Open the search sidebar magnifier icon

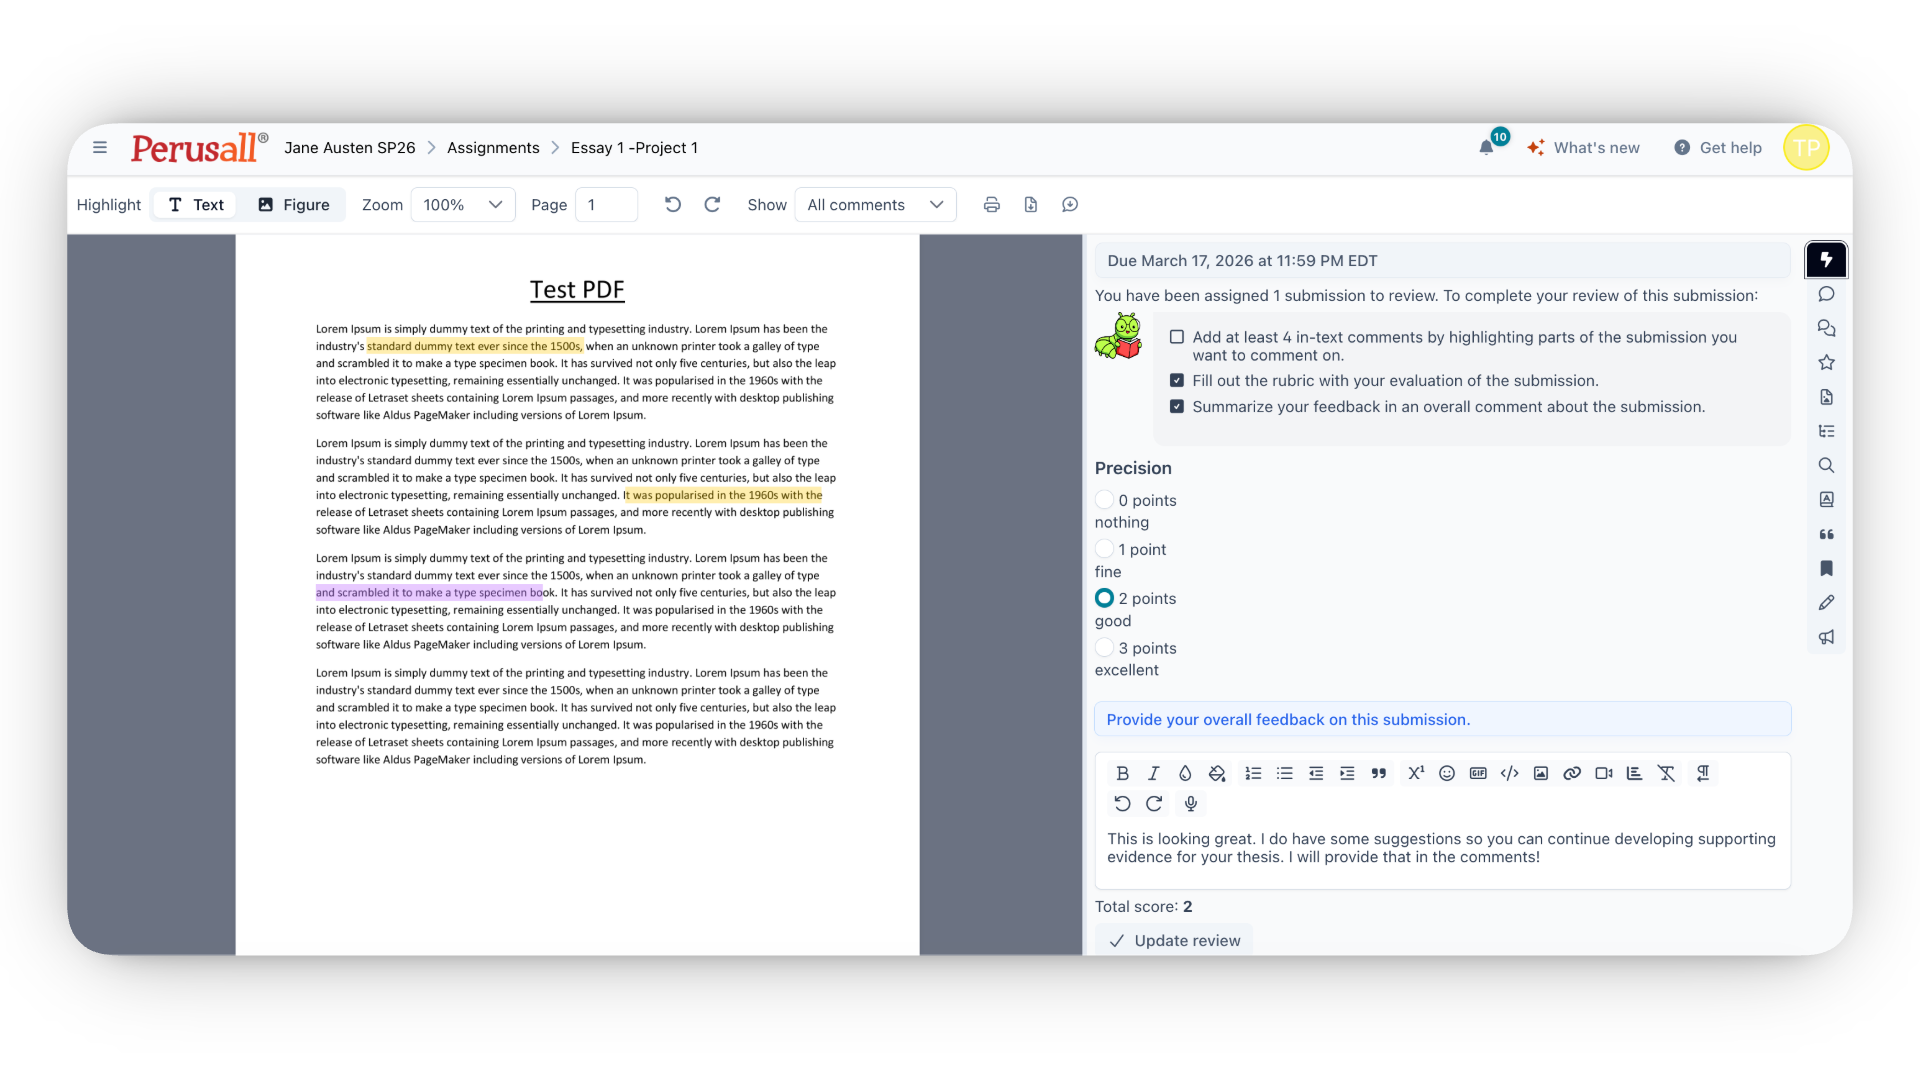[x=1826, y=465]
